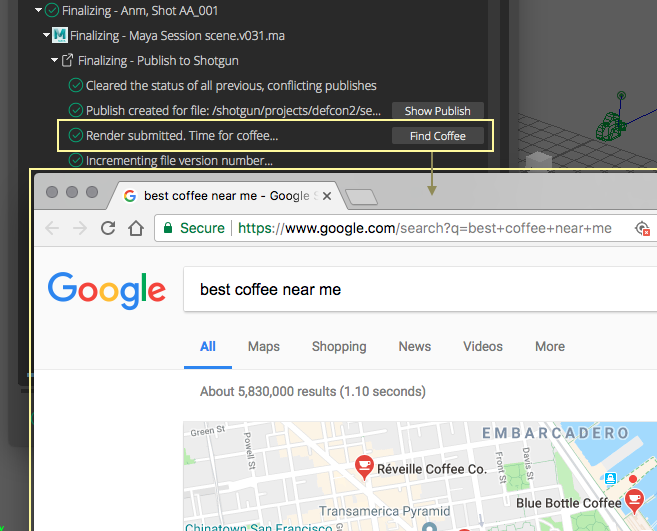
Task: Click the Find Coffee button
Action: [x=437, y=136]
